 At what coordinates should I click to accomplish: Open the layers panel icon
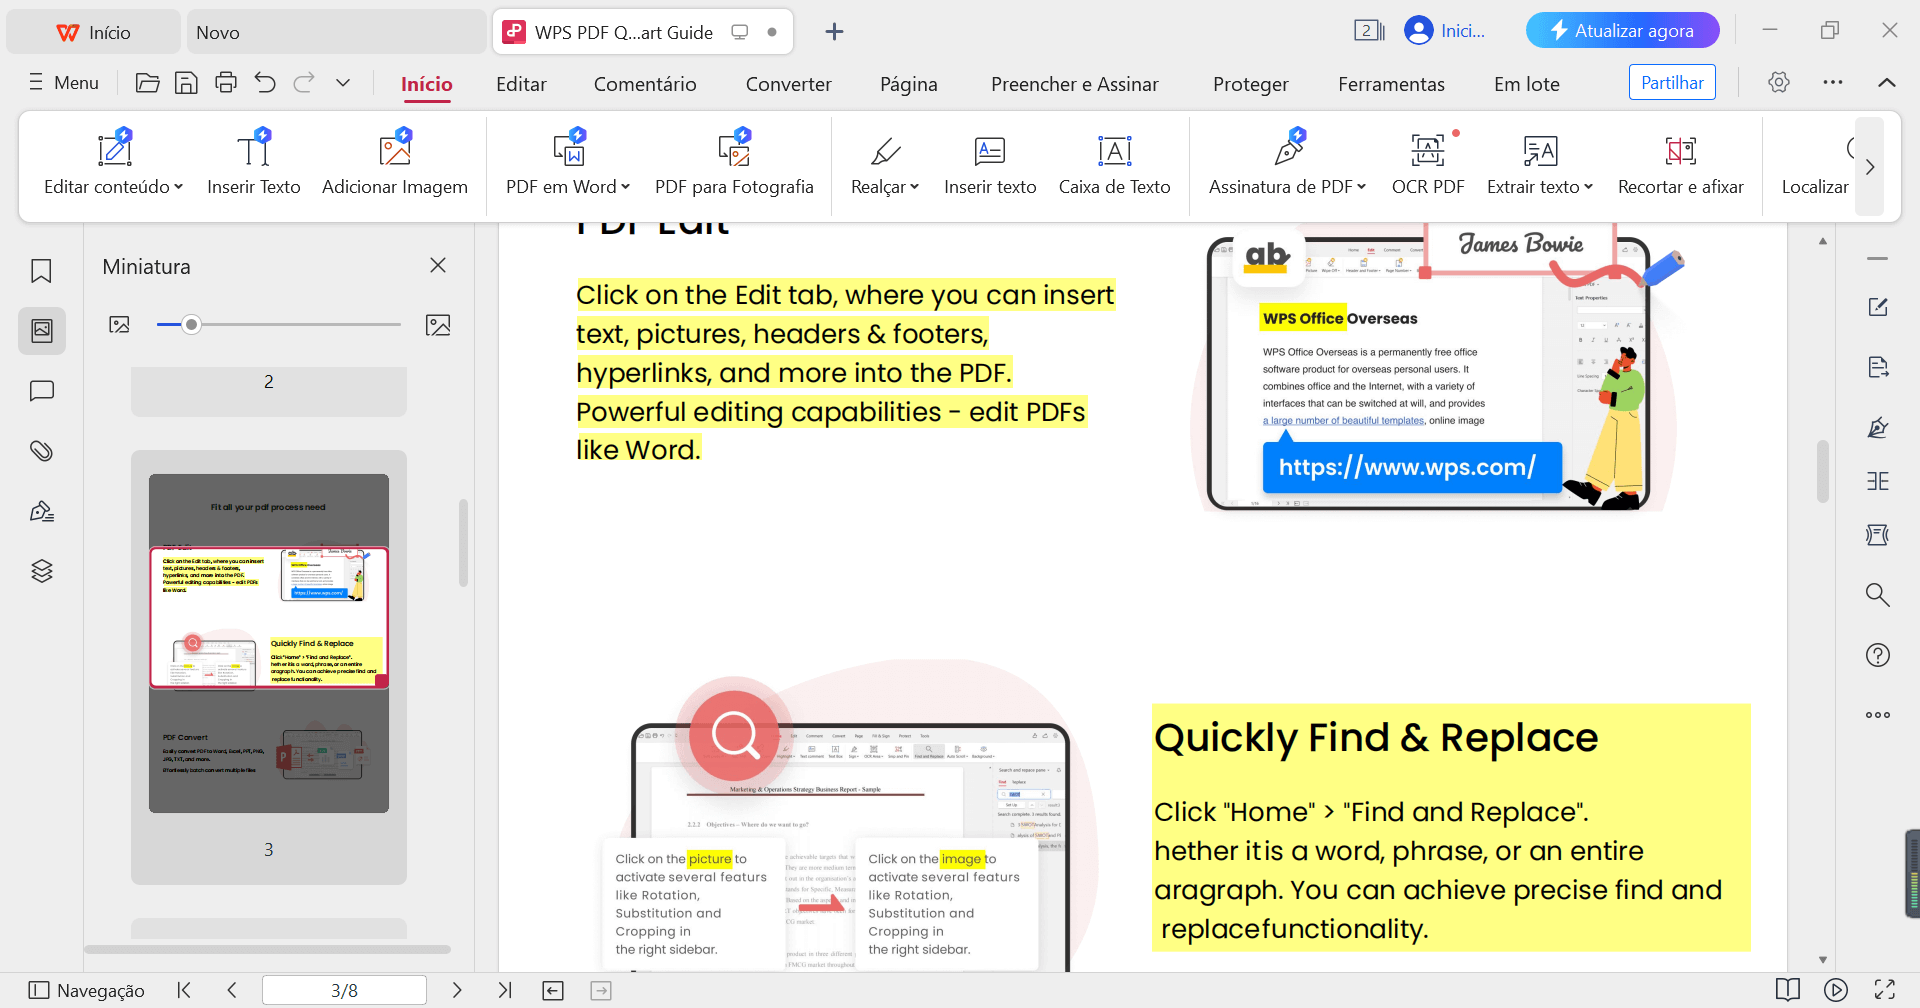coord(42,571)
